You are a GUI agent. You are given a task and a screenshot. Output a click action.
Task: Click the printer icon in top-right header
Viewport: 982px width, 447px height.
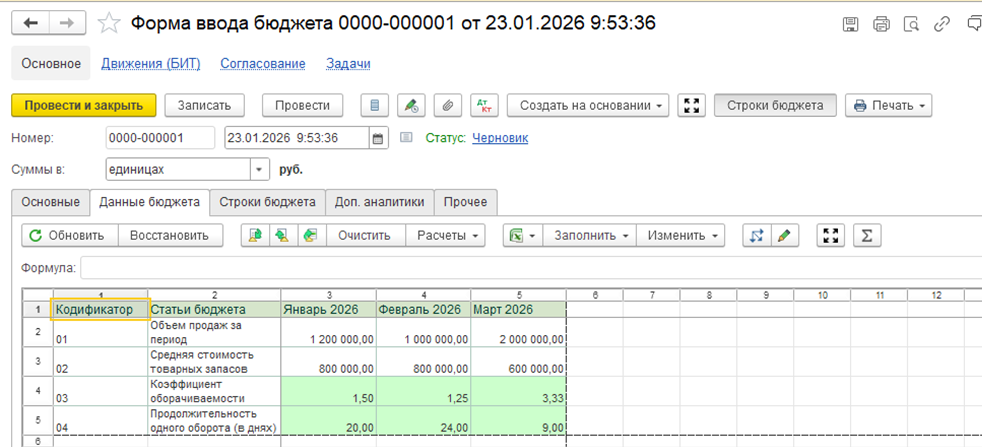pos(881,24)
